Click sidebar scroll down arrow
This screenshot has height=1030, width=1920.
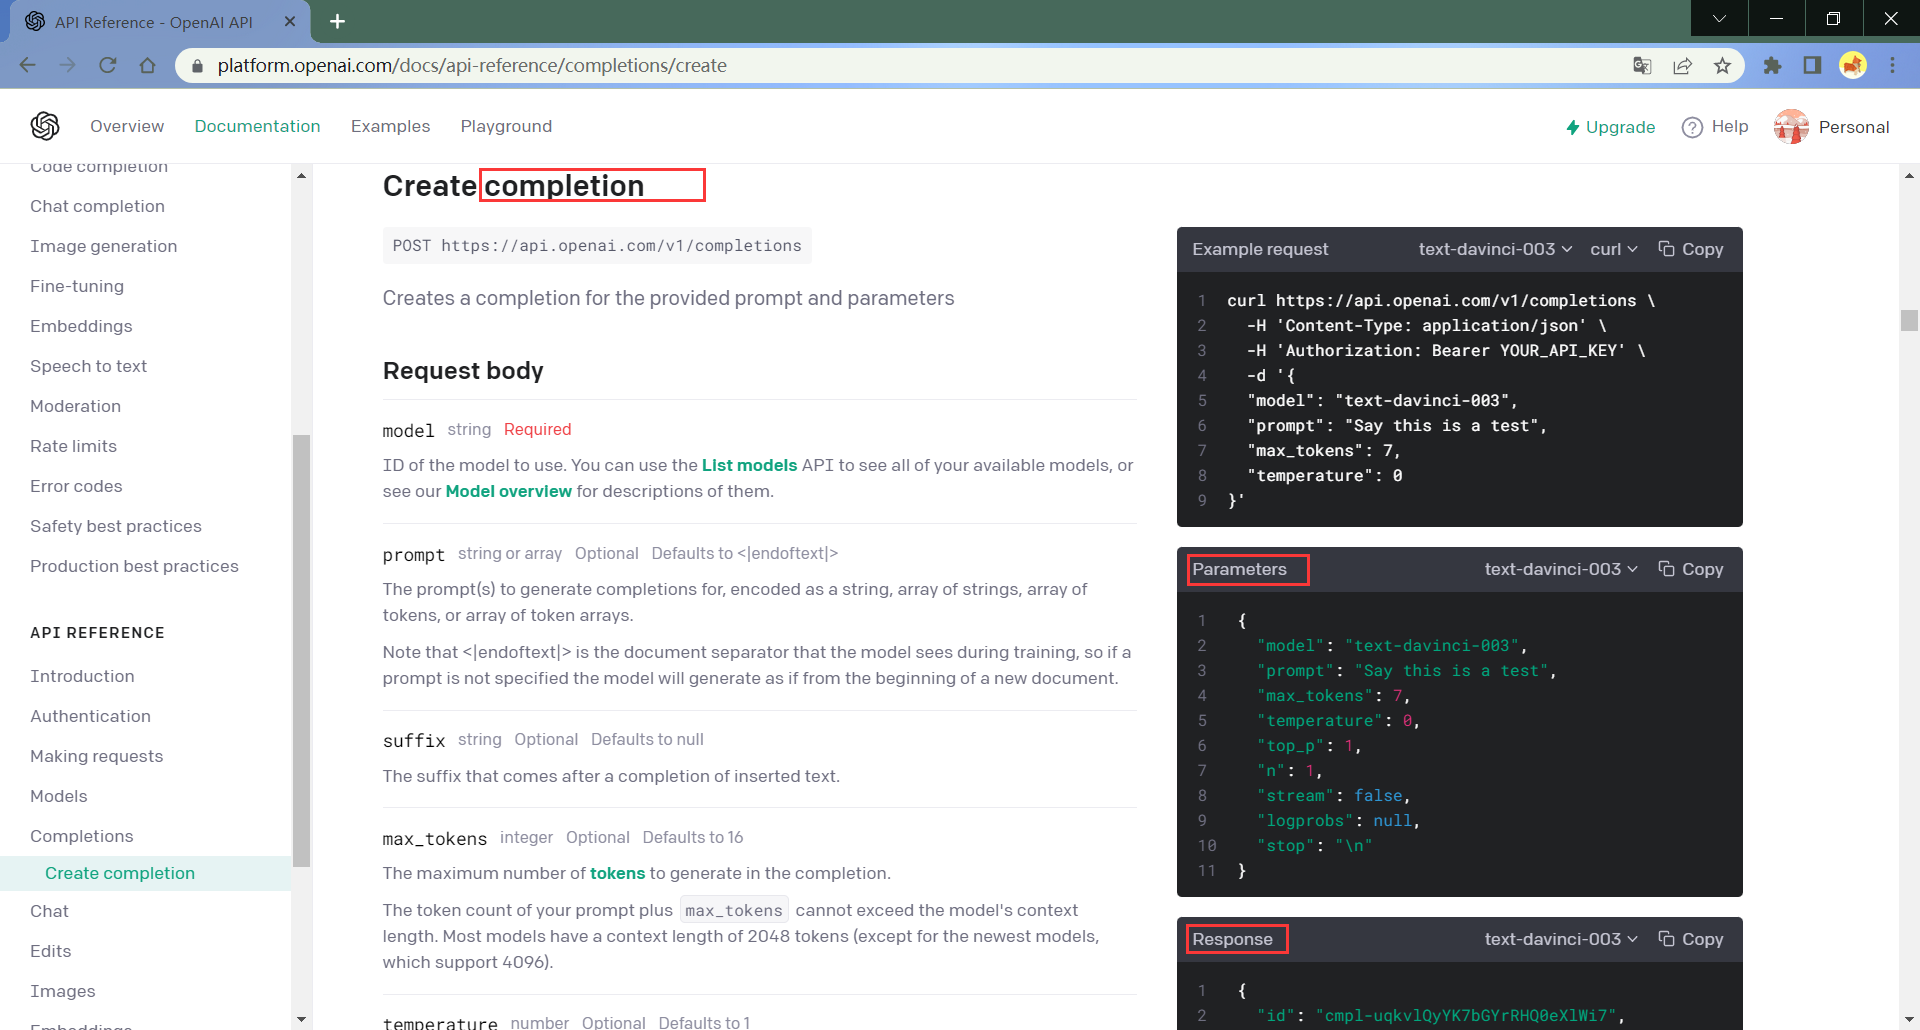301,1019
